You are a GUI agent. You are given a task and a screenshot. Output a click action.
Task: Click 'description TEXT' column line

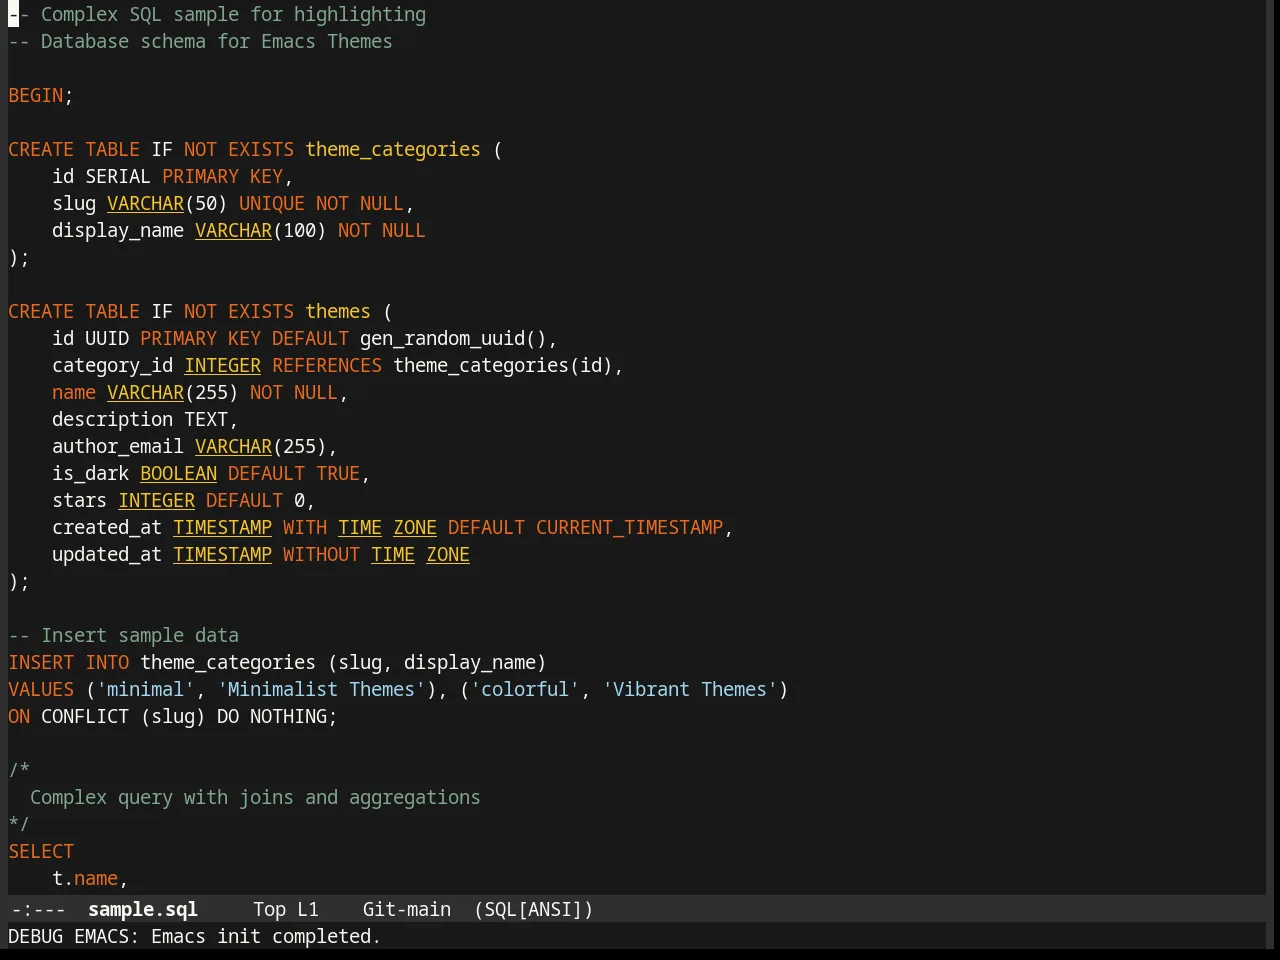145,419
